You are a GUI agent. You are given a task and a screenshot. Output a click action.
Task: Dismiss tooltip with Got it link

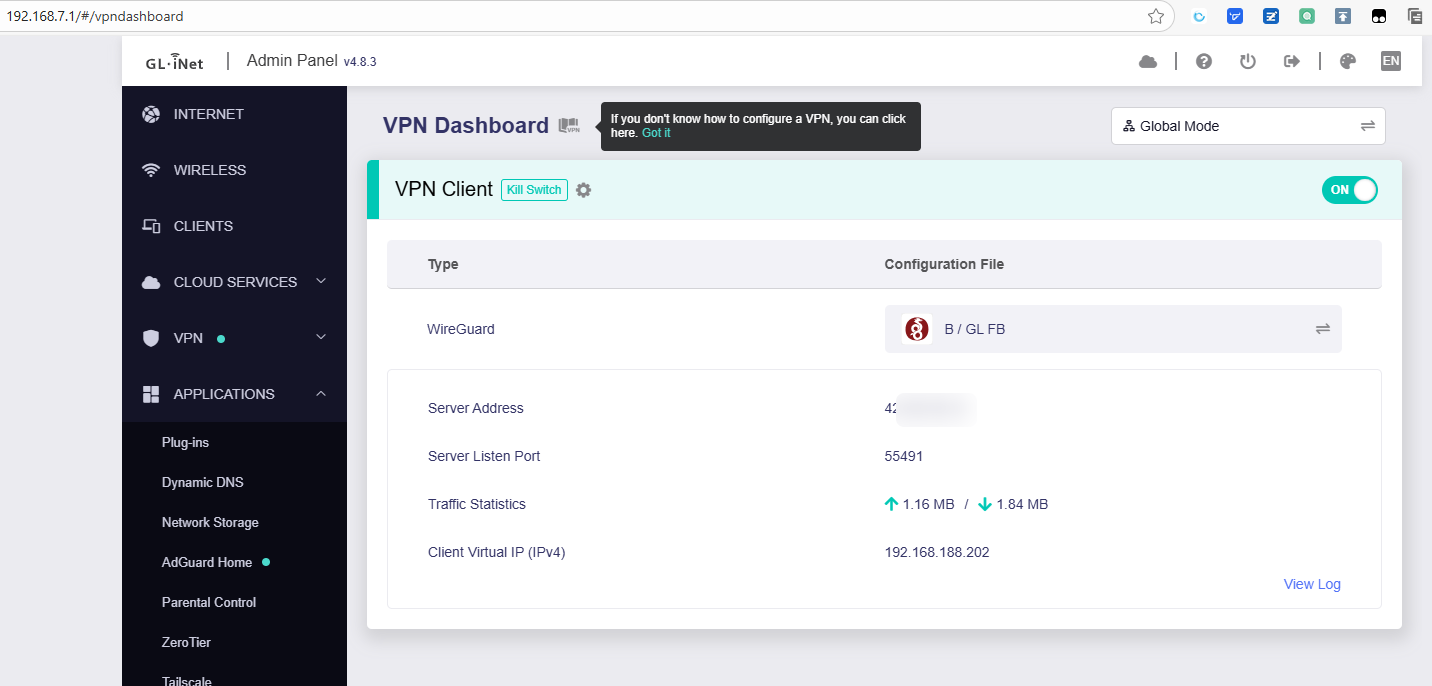(656, 133)
